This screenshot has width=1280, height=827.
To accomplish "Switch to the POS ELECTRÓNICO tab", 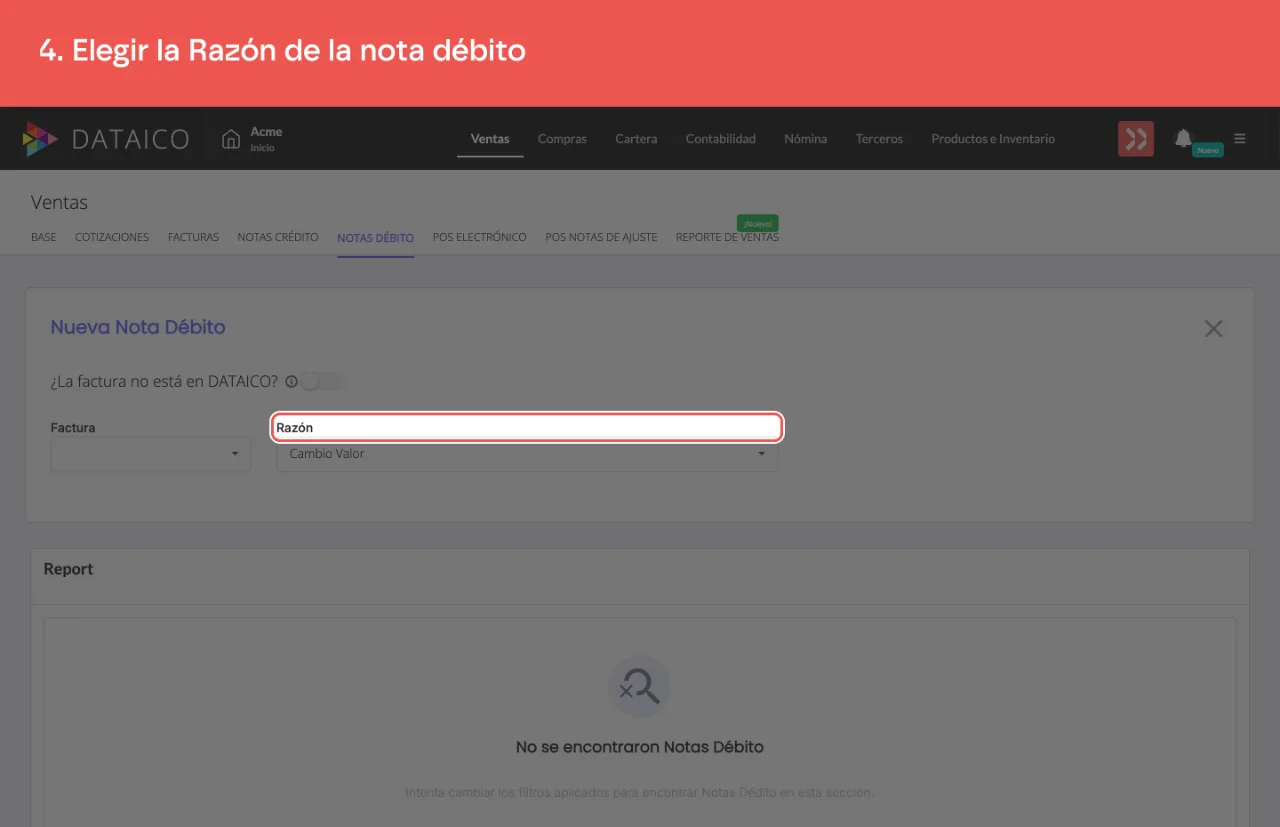I will 479,237.
